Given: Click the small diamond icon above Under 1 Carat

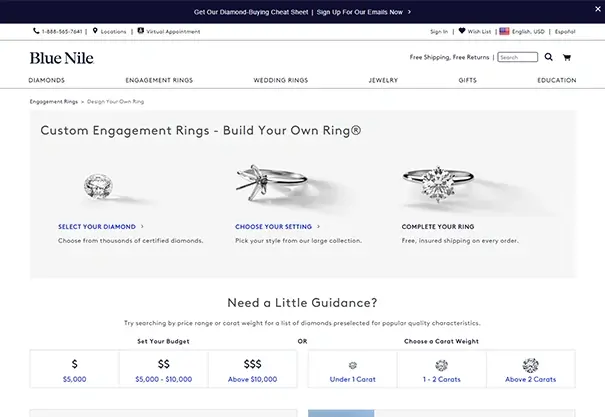Looking at the screenshot, I should pyautogui.click(x=353, y=365).
